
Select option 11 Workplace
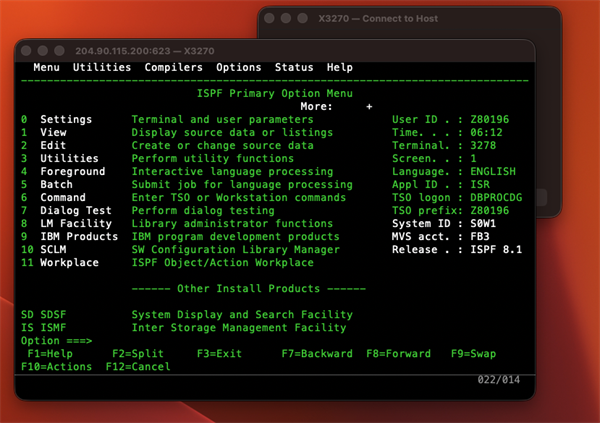(60, 263)
